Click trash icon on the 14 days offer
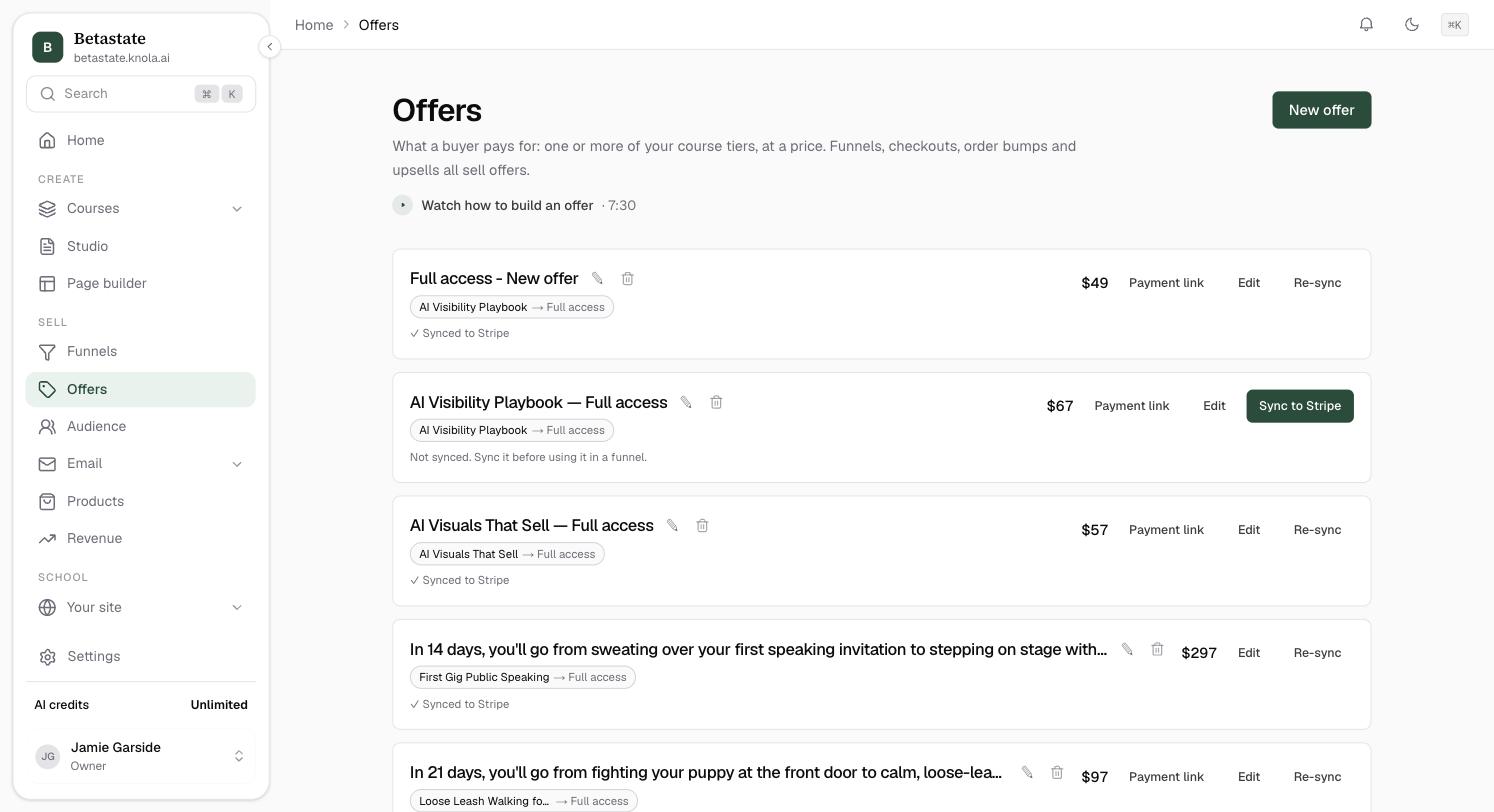1494x812 pixels. pos(1157,649)
